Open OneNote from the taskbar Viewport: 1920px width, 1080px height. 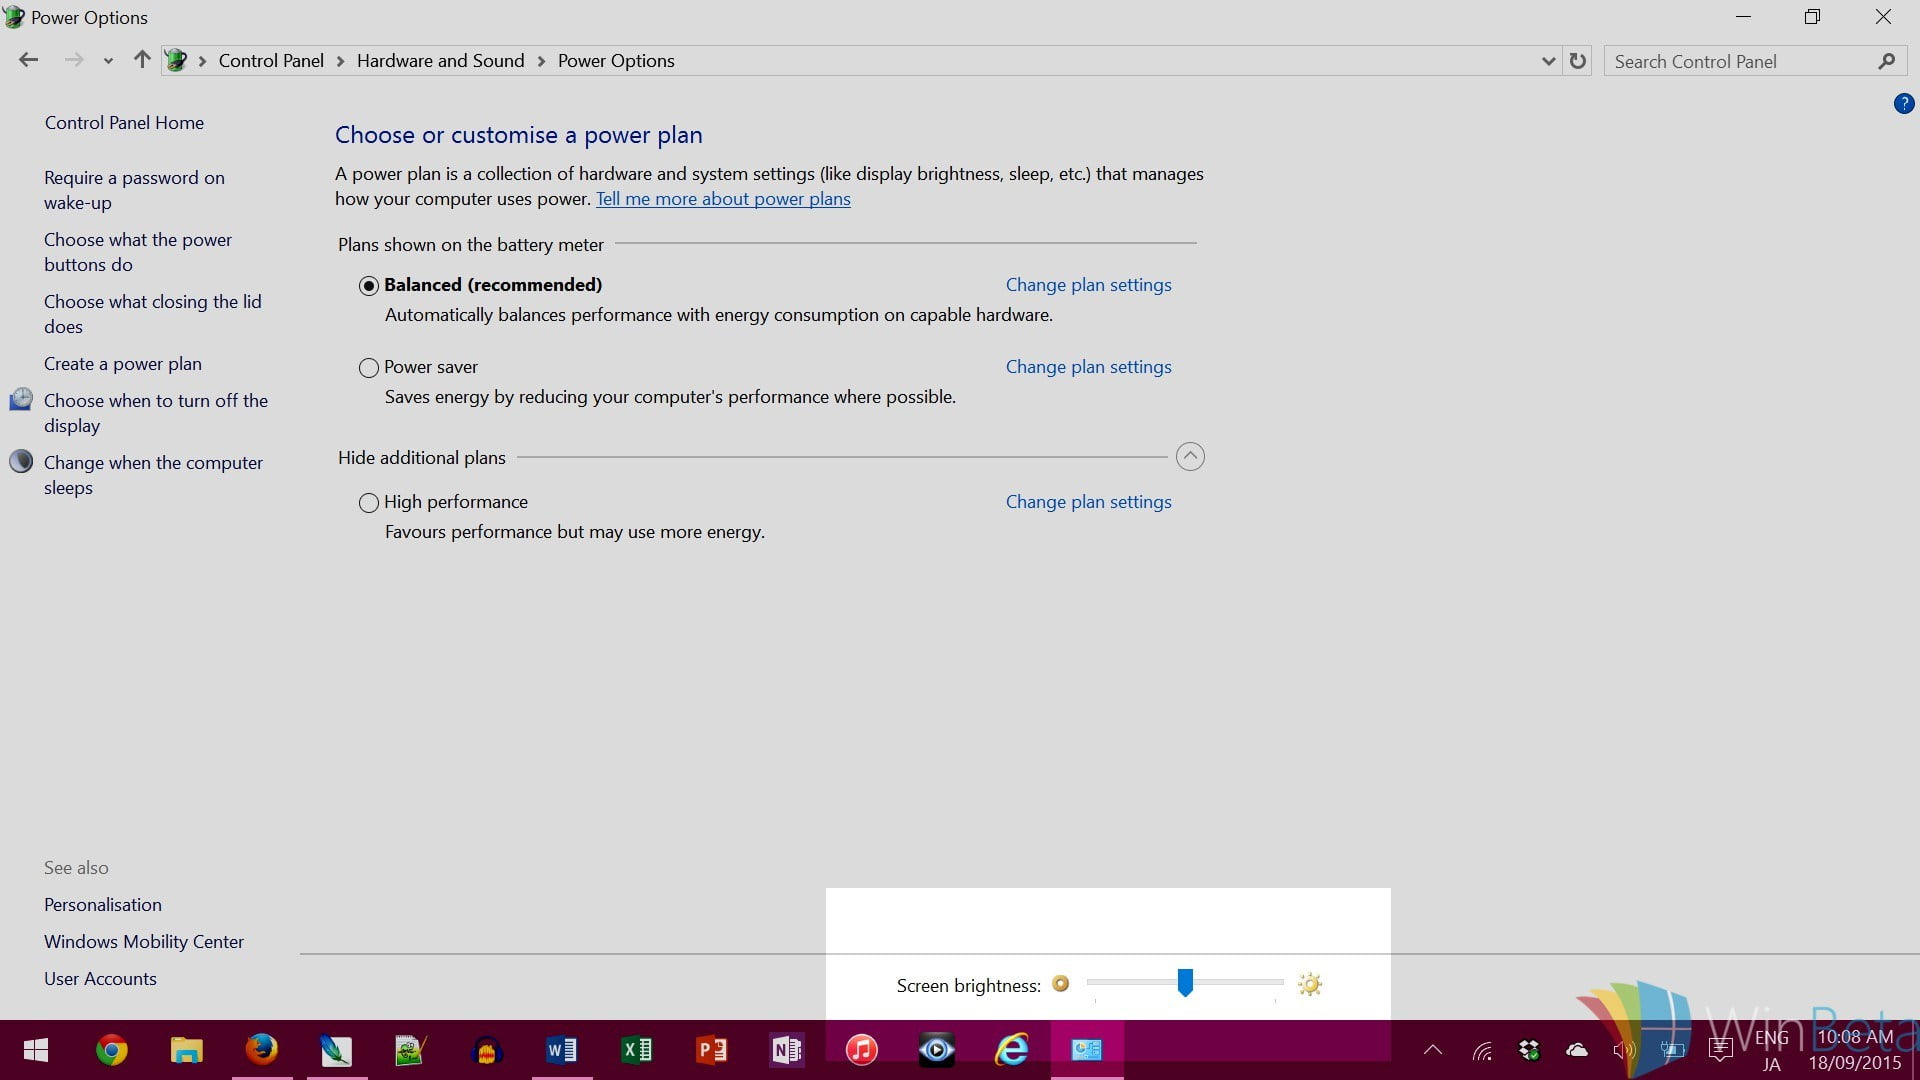coord(787,1049)
